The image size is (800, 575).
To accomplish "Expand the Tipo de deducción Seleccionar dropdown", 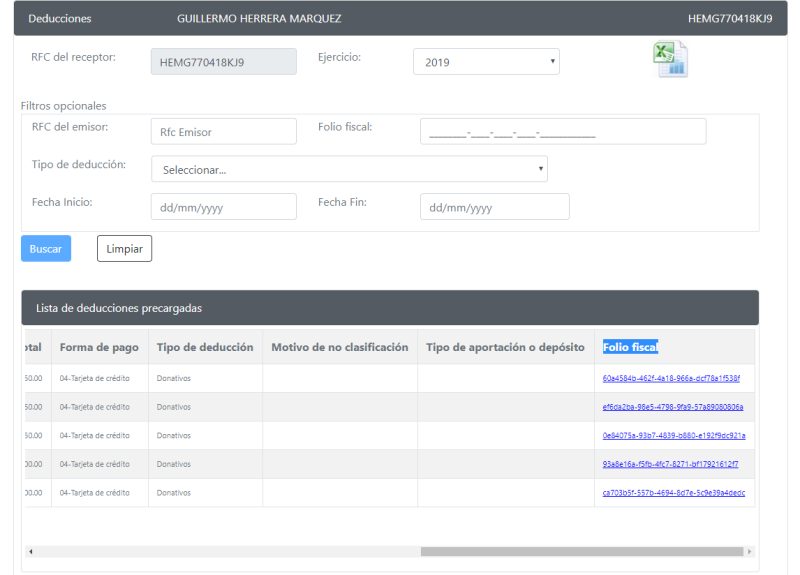I will pyautogui.click(x=349, y=169).
